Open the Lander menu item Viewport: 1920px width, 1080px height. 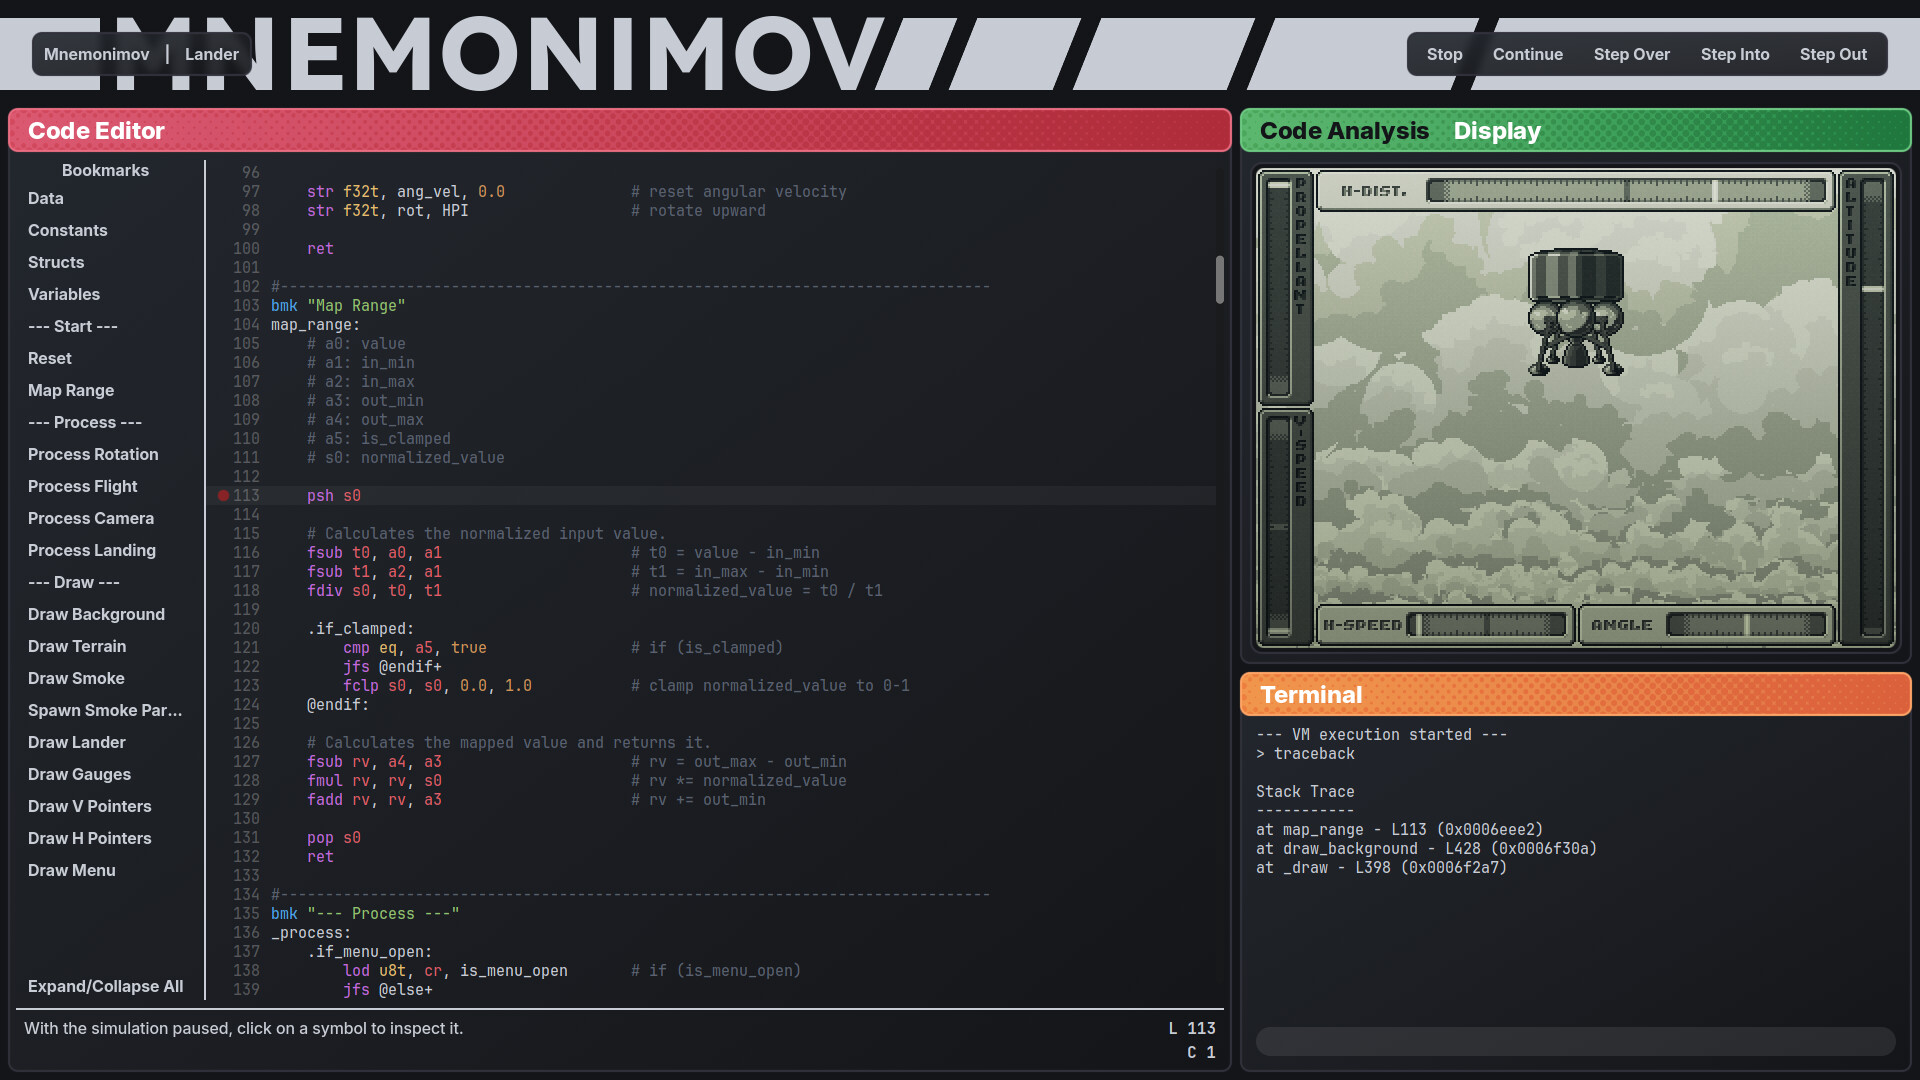click(x=211, y=54)
